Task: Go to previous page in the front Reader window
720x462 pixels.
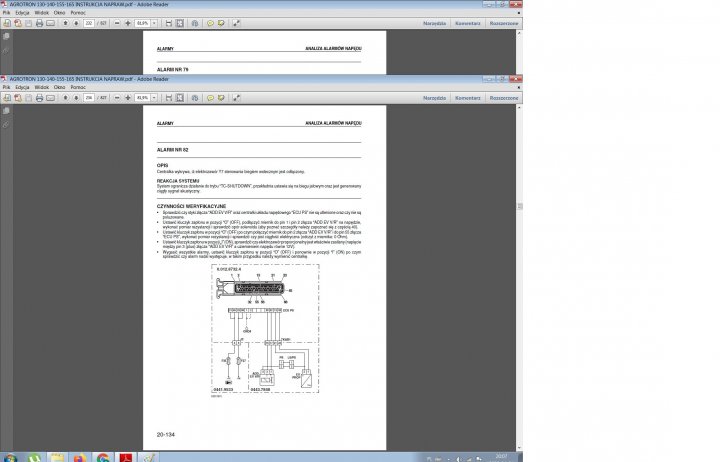Action: tap(65, 98)
